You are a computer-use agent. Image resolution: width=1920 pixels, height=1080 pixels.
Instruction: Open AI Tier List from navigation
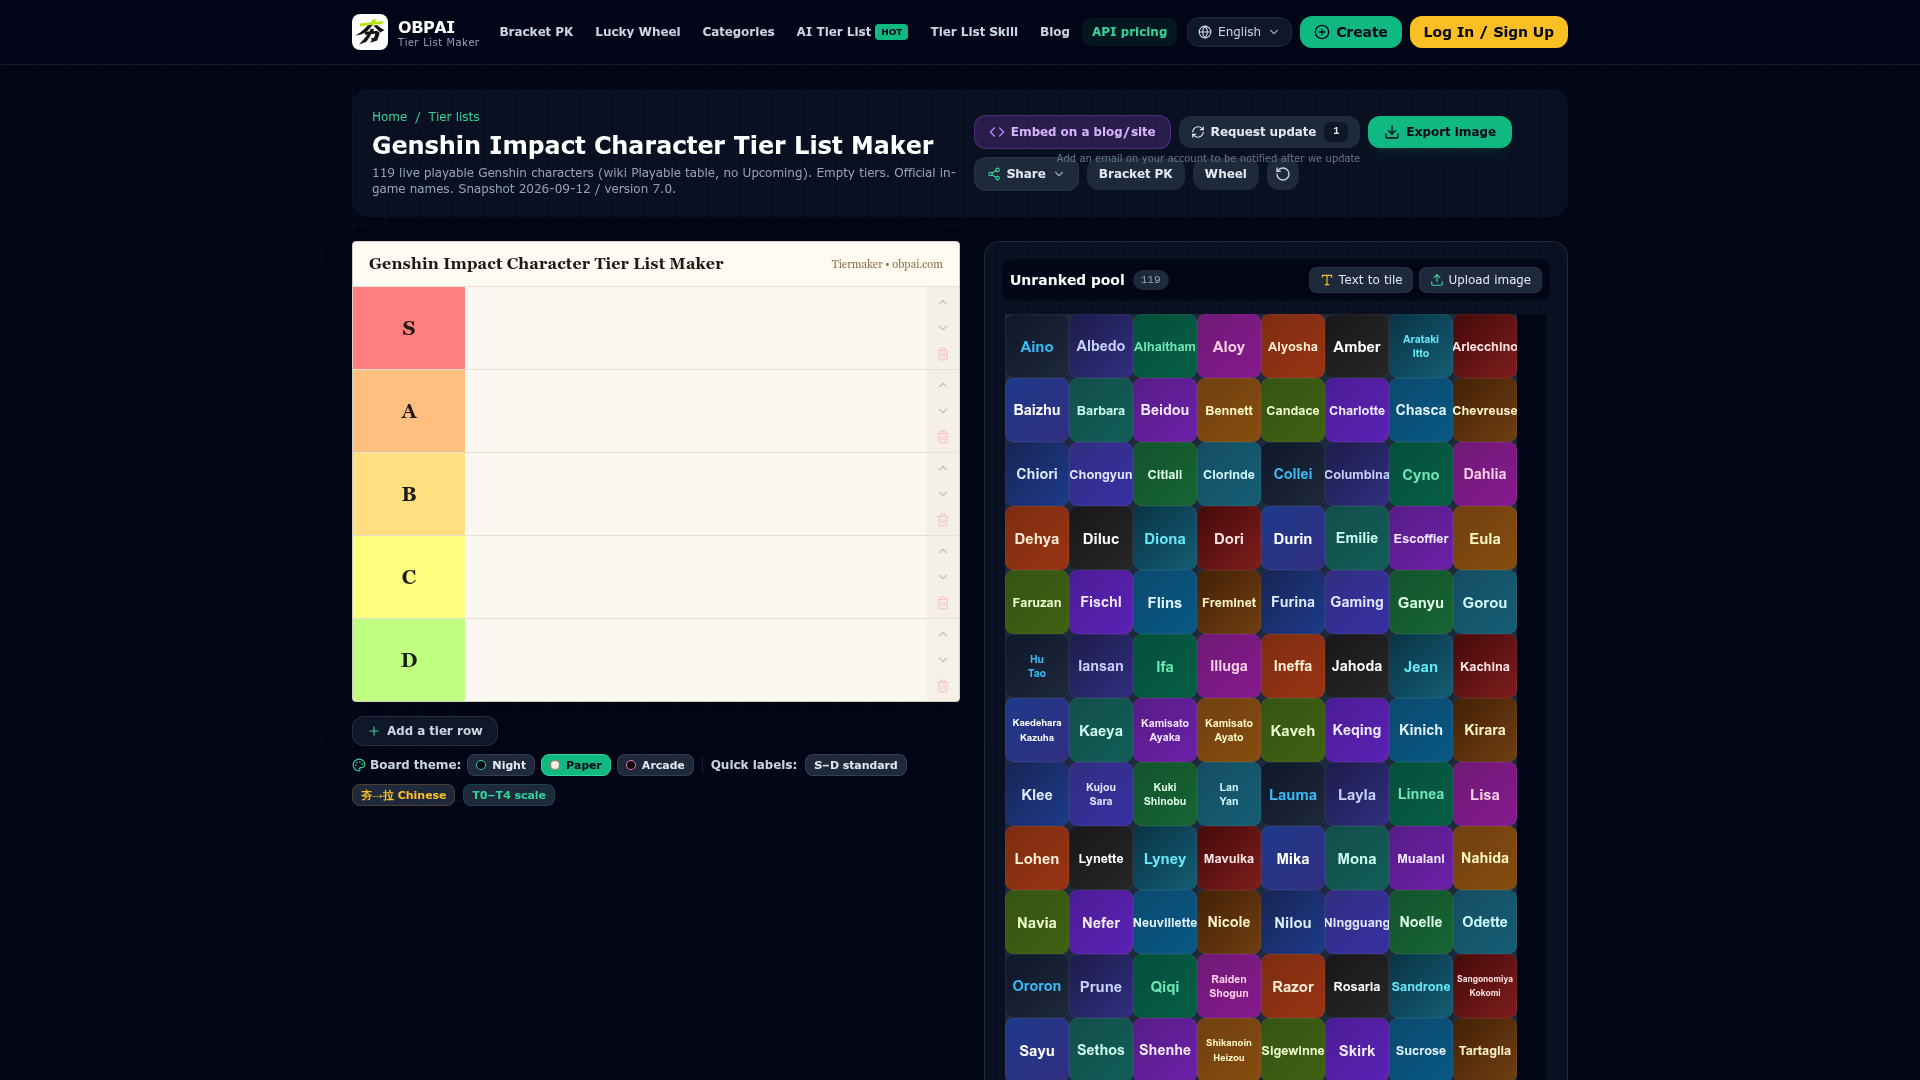[x=852, y=32]
